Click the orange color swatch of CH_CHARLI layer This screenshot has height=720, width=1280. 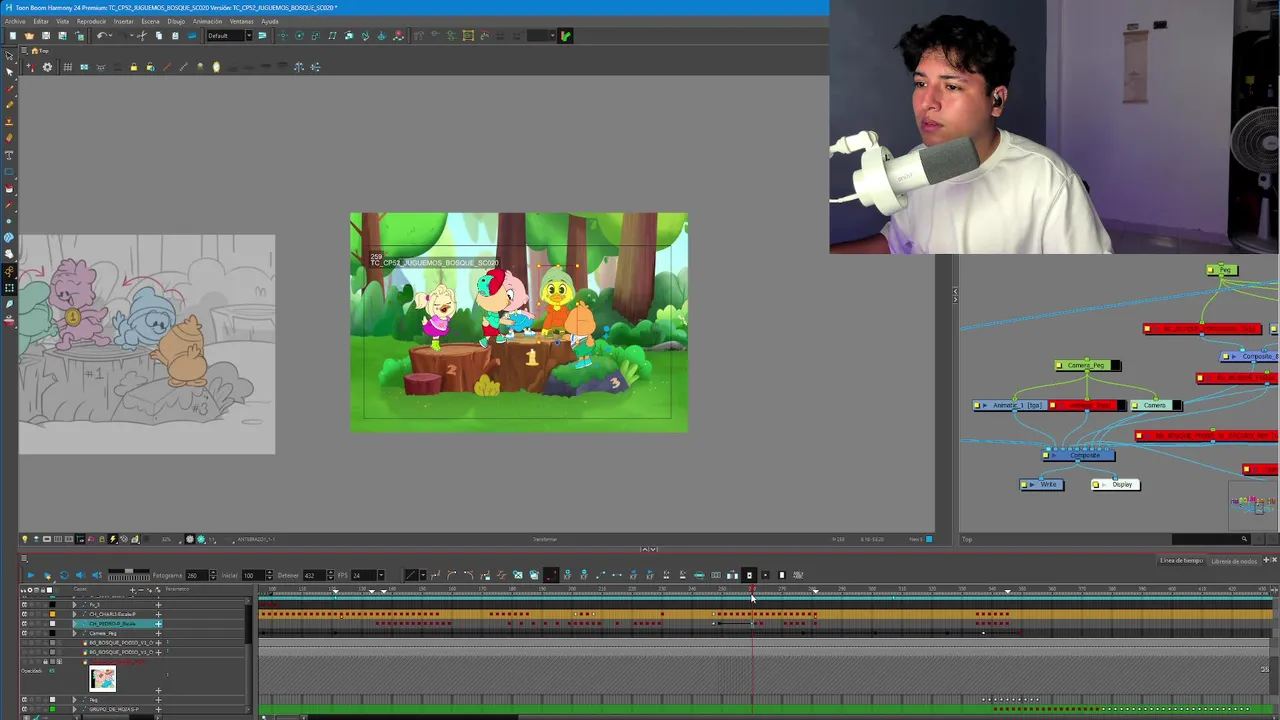click(x=52, y=614)
